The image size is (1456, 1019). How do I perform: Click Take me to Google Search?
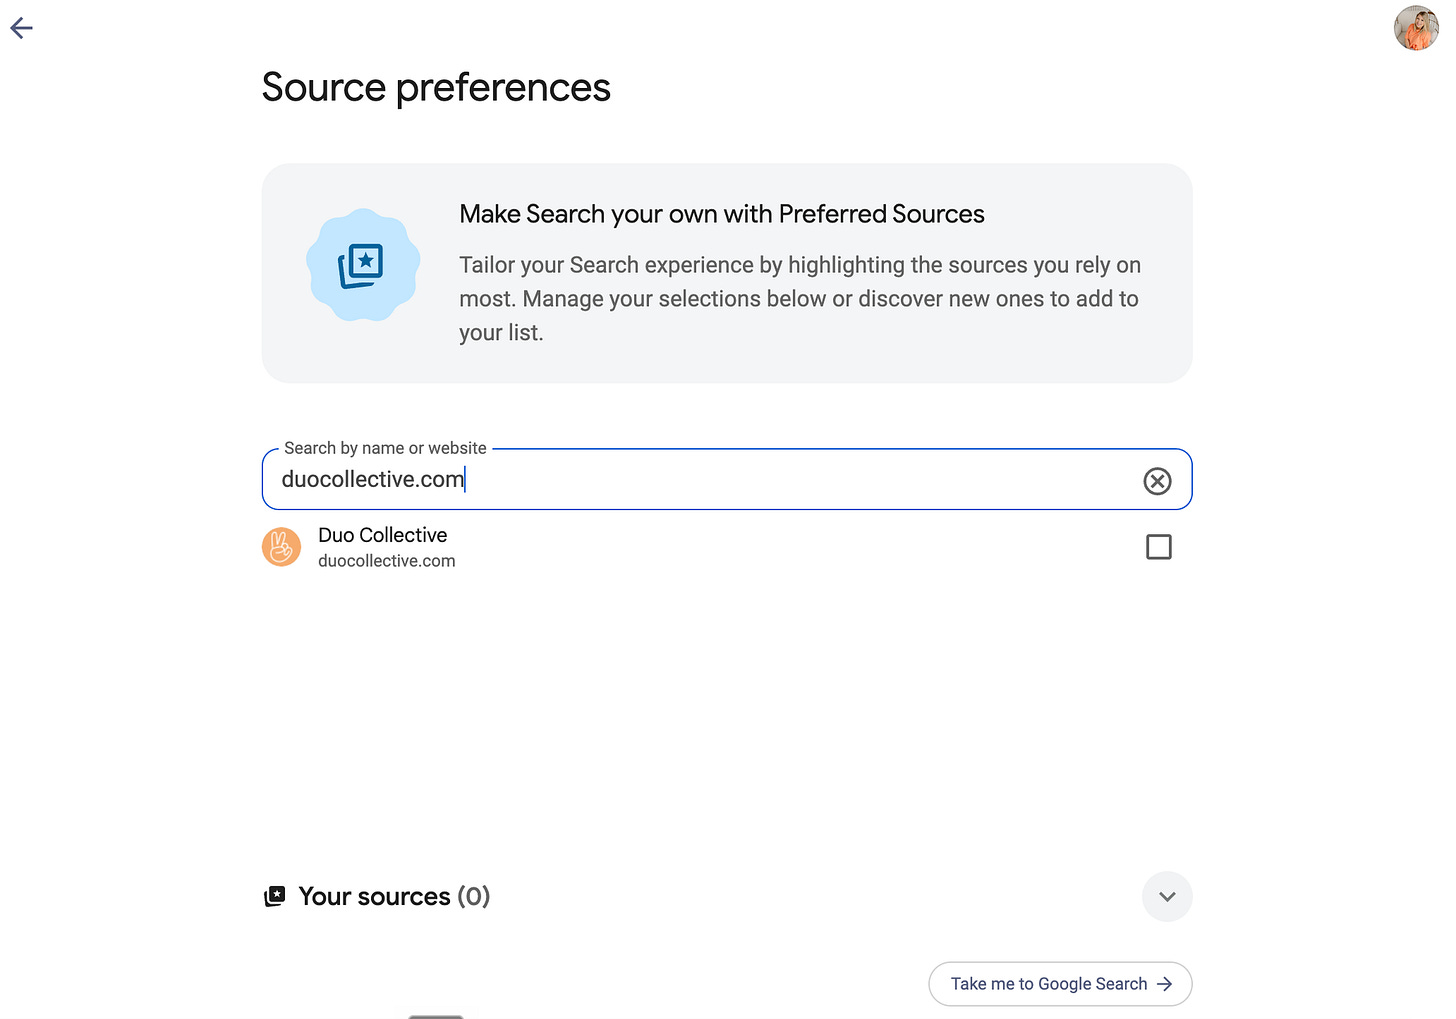[1060, 984]
